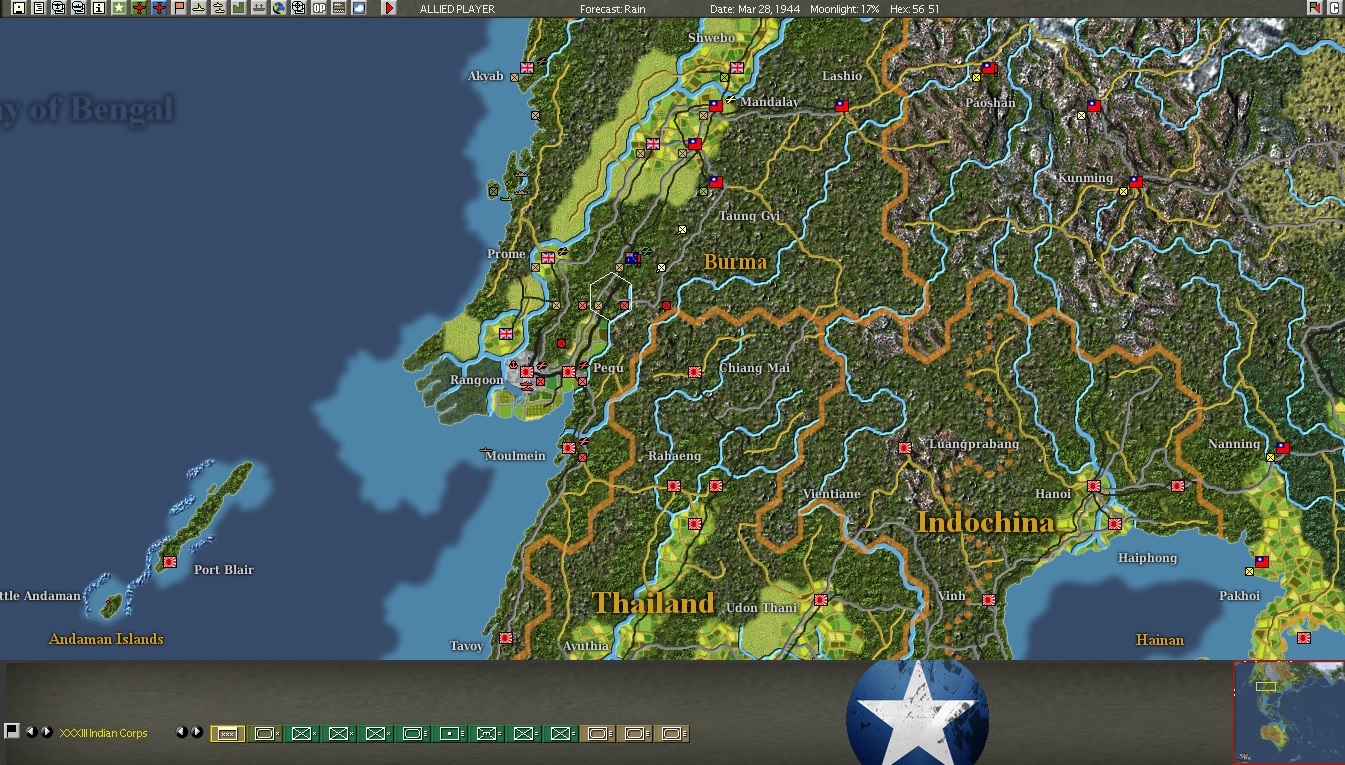Select the Chinese flag unit at Mandalay
This screenshot has width=1345, height=765.
[716, 105]
